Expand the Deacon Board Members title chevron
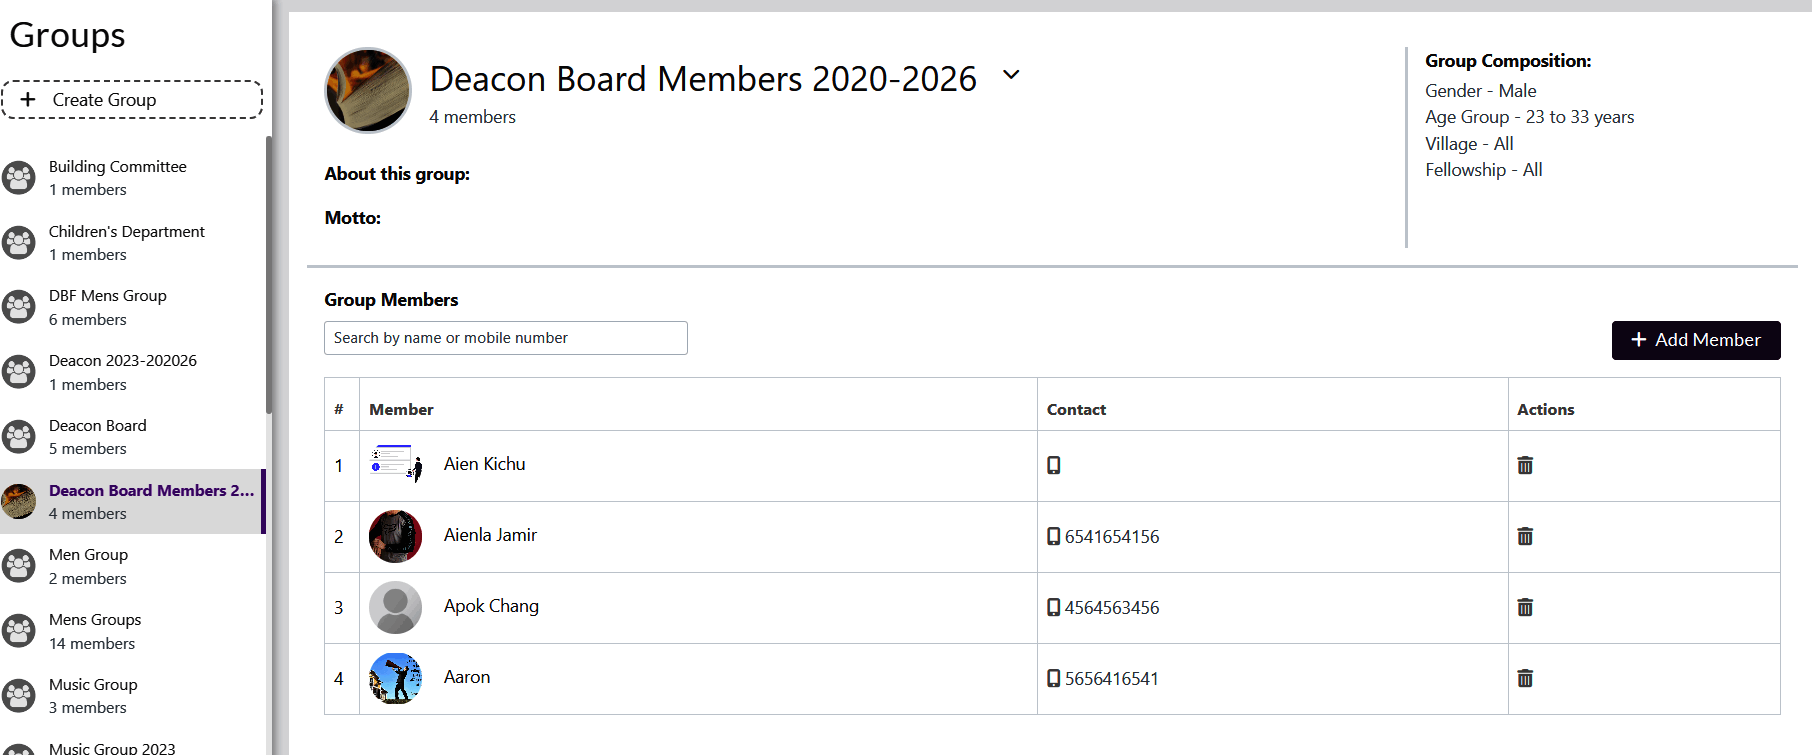 coord(1011,75)
